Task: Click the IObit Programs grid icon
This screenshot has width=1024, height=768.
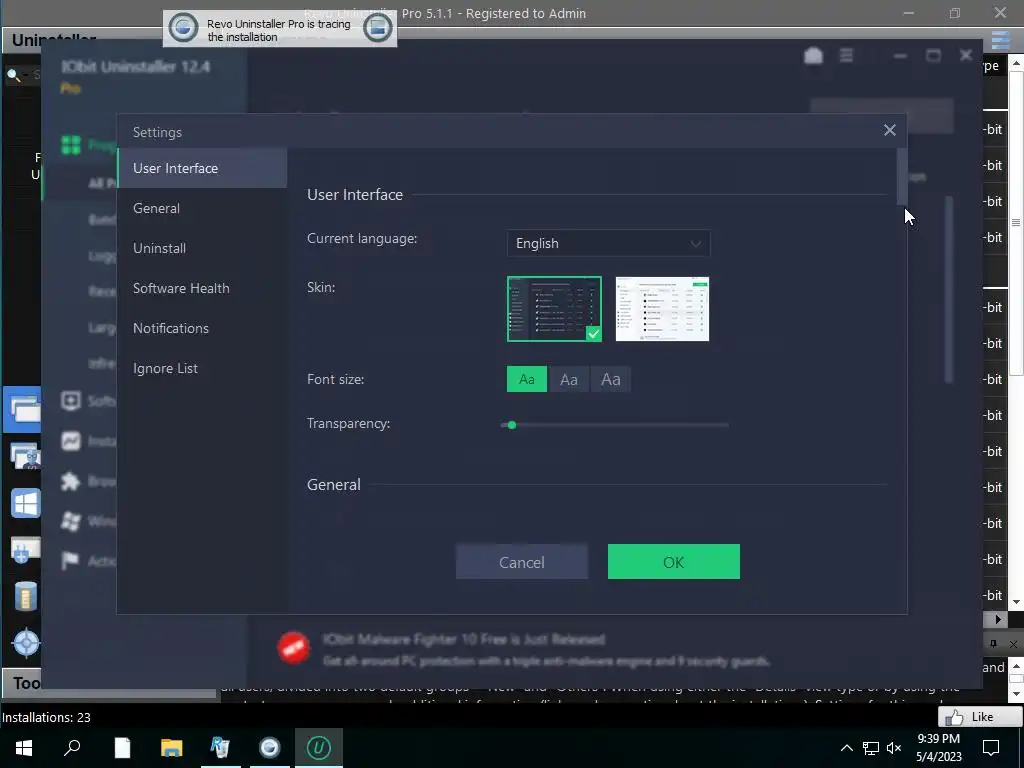Action: pyautogui.click(x=71, y=144)
